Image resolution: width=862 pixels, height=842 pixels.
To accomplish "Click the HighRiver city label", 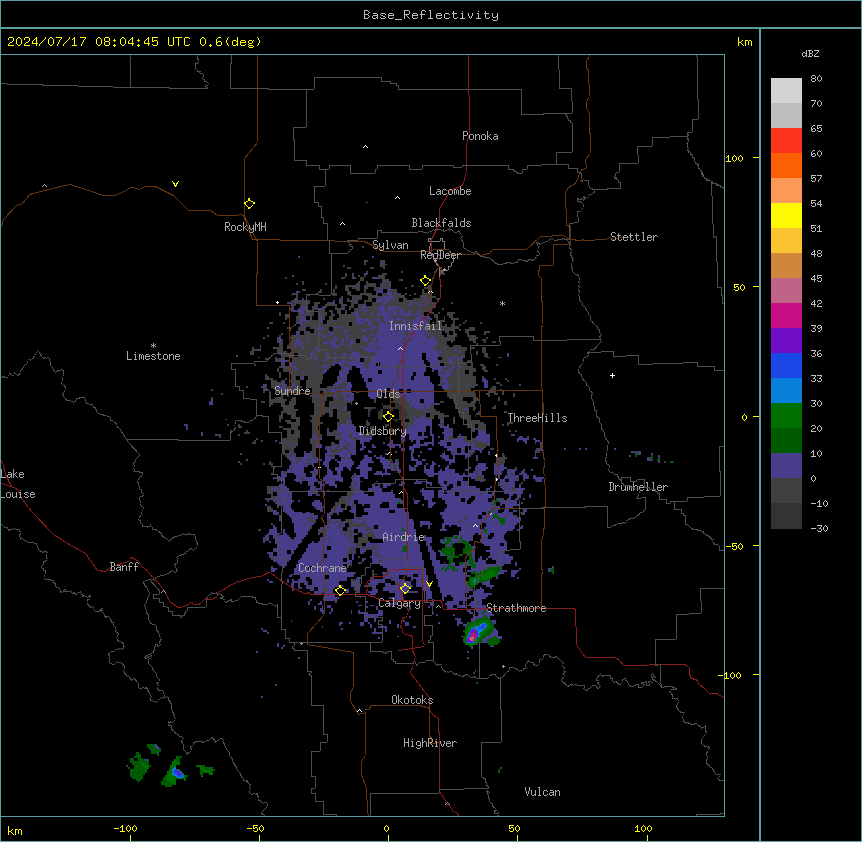I will (430, 743).
